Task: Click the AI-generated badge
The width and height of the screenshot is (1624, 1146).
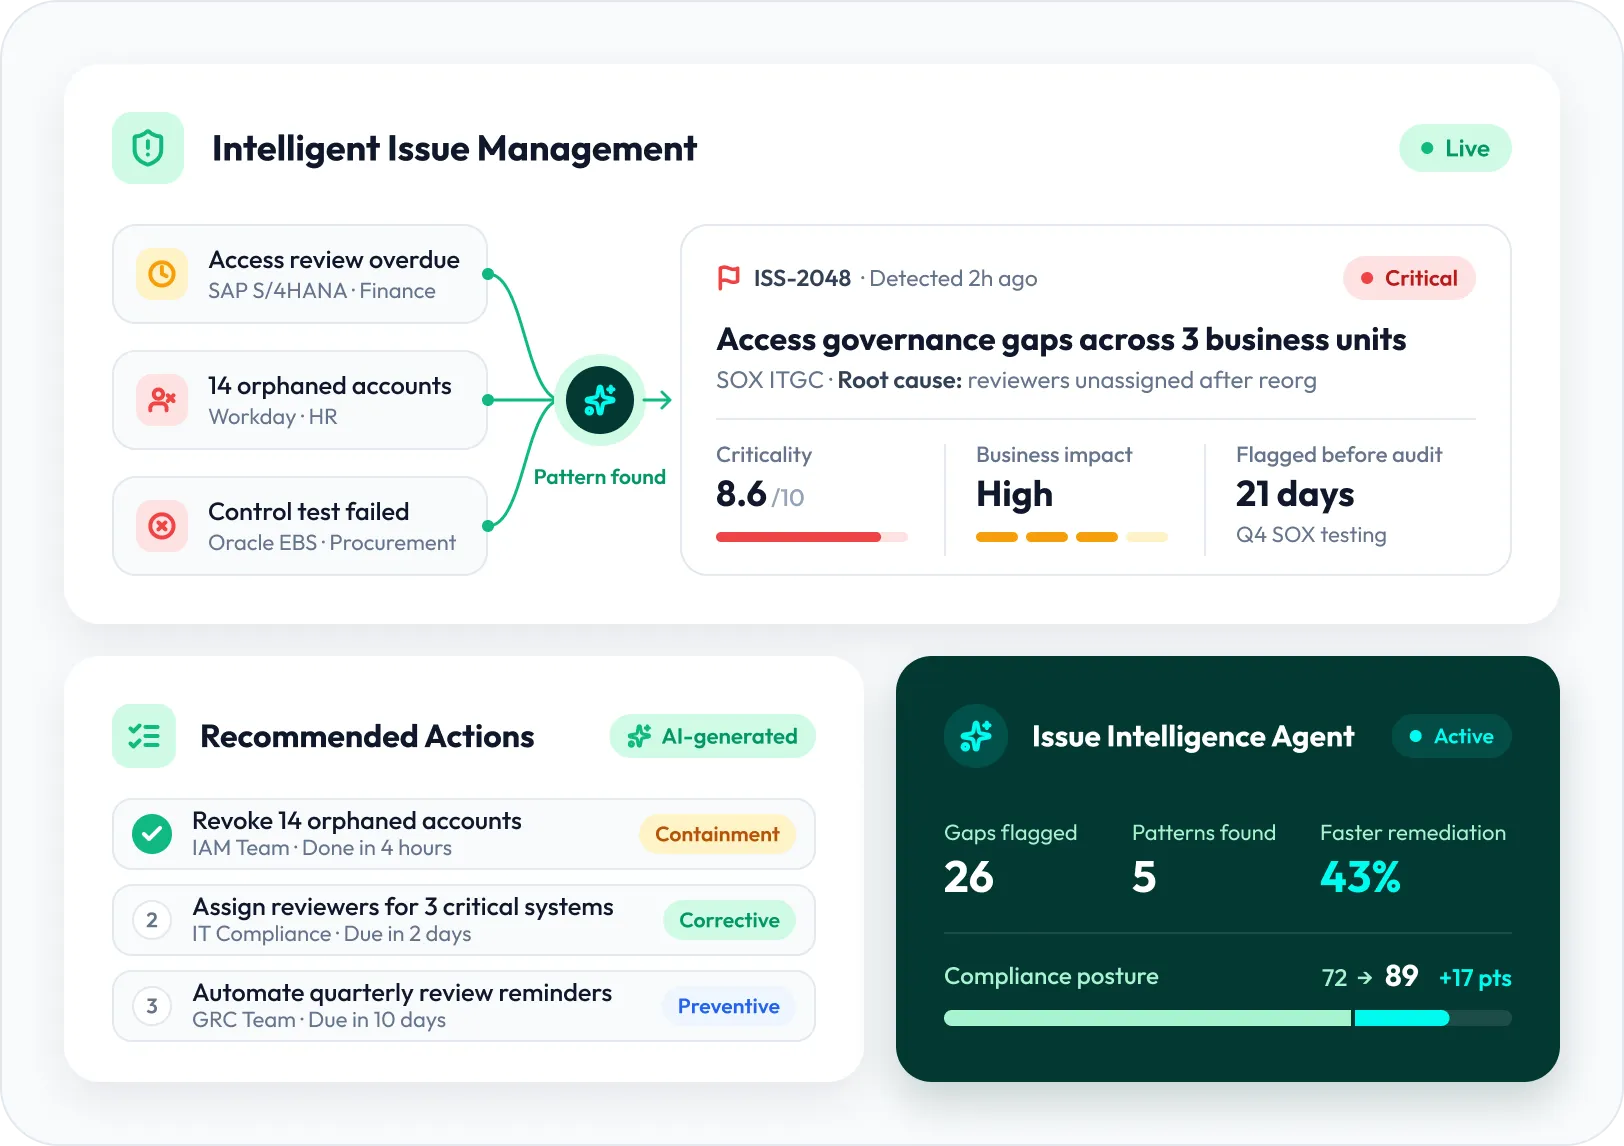Action: pyautogui.click(x=713, y=737)
